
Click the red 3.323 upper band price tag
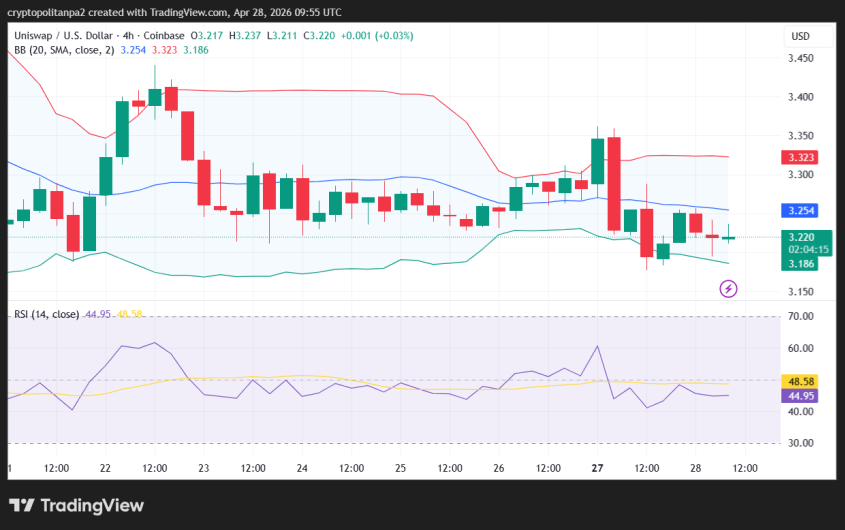(x=800, y=157)
